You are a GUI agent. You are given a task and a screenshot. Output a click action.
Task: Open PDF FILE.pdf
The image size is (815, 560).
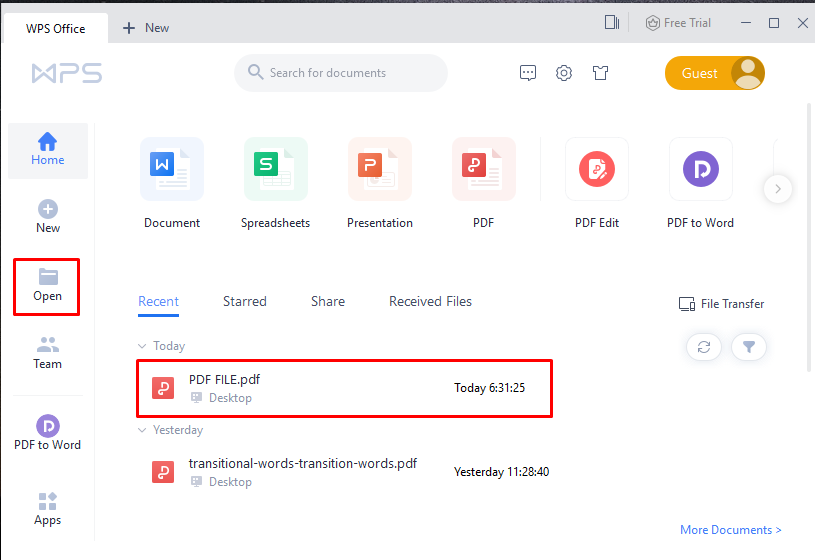[x=344, y=388]
